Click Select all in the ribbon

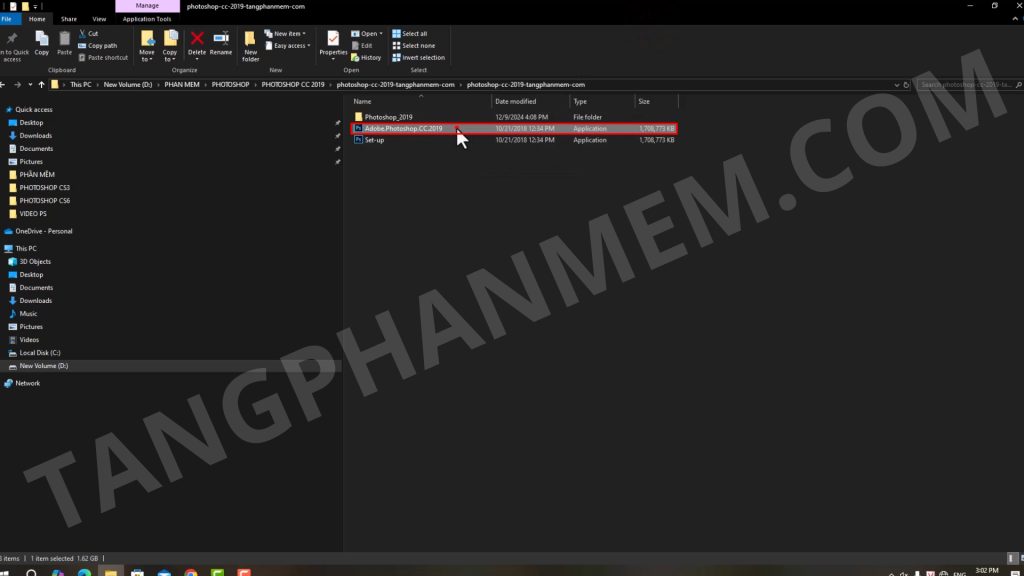point(414,33)
